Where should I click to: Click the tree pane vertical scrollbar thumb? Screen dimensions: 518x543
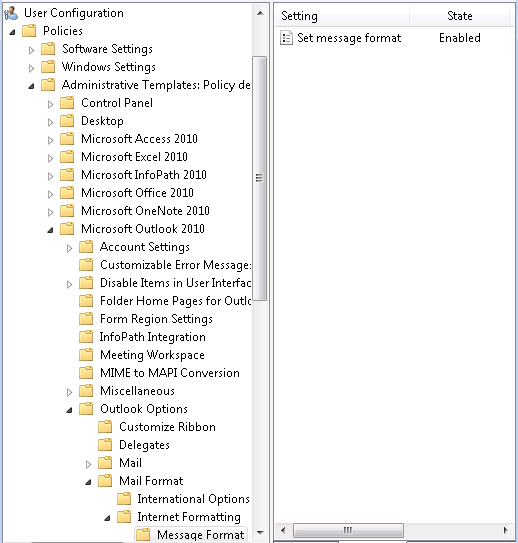coord(259,178)
